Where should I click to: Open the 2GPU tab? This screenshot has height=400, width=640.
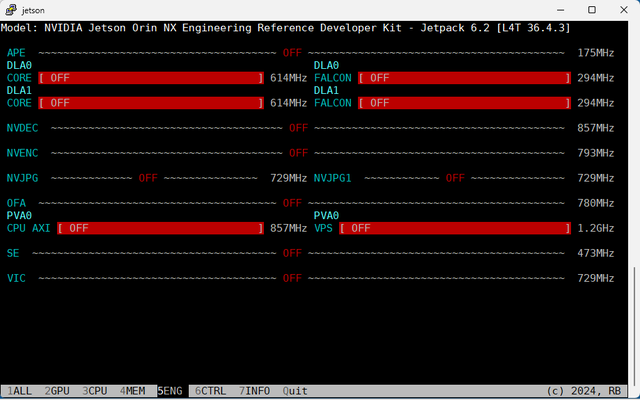[x=57, y=391]
